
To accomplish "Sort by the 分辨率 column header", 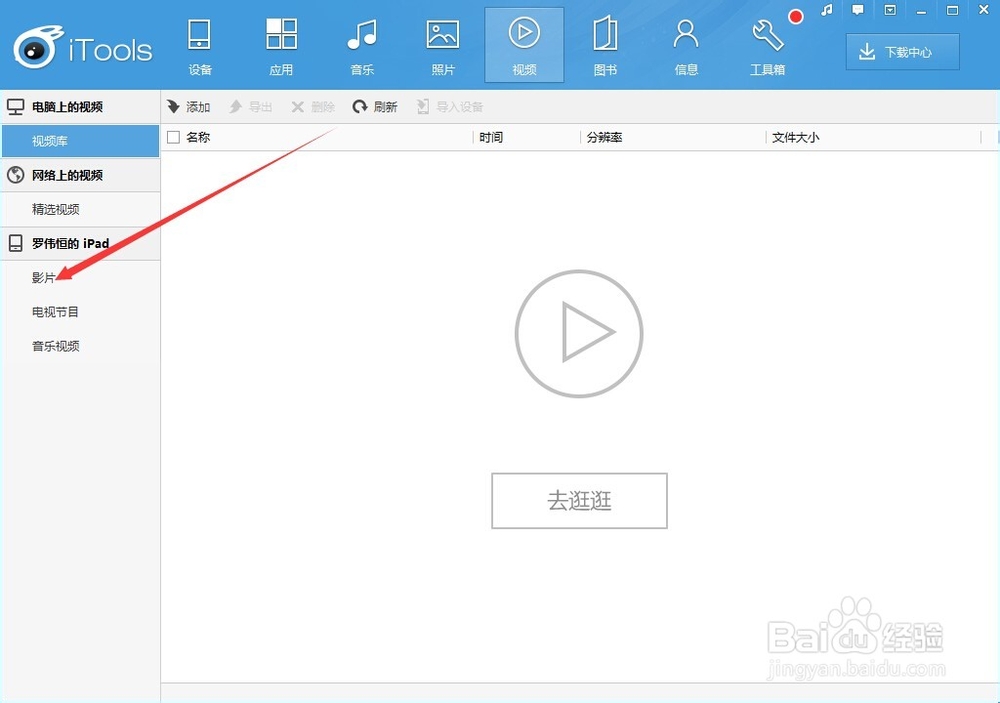I will pos(605,137).
